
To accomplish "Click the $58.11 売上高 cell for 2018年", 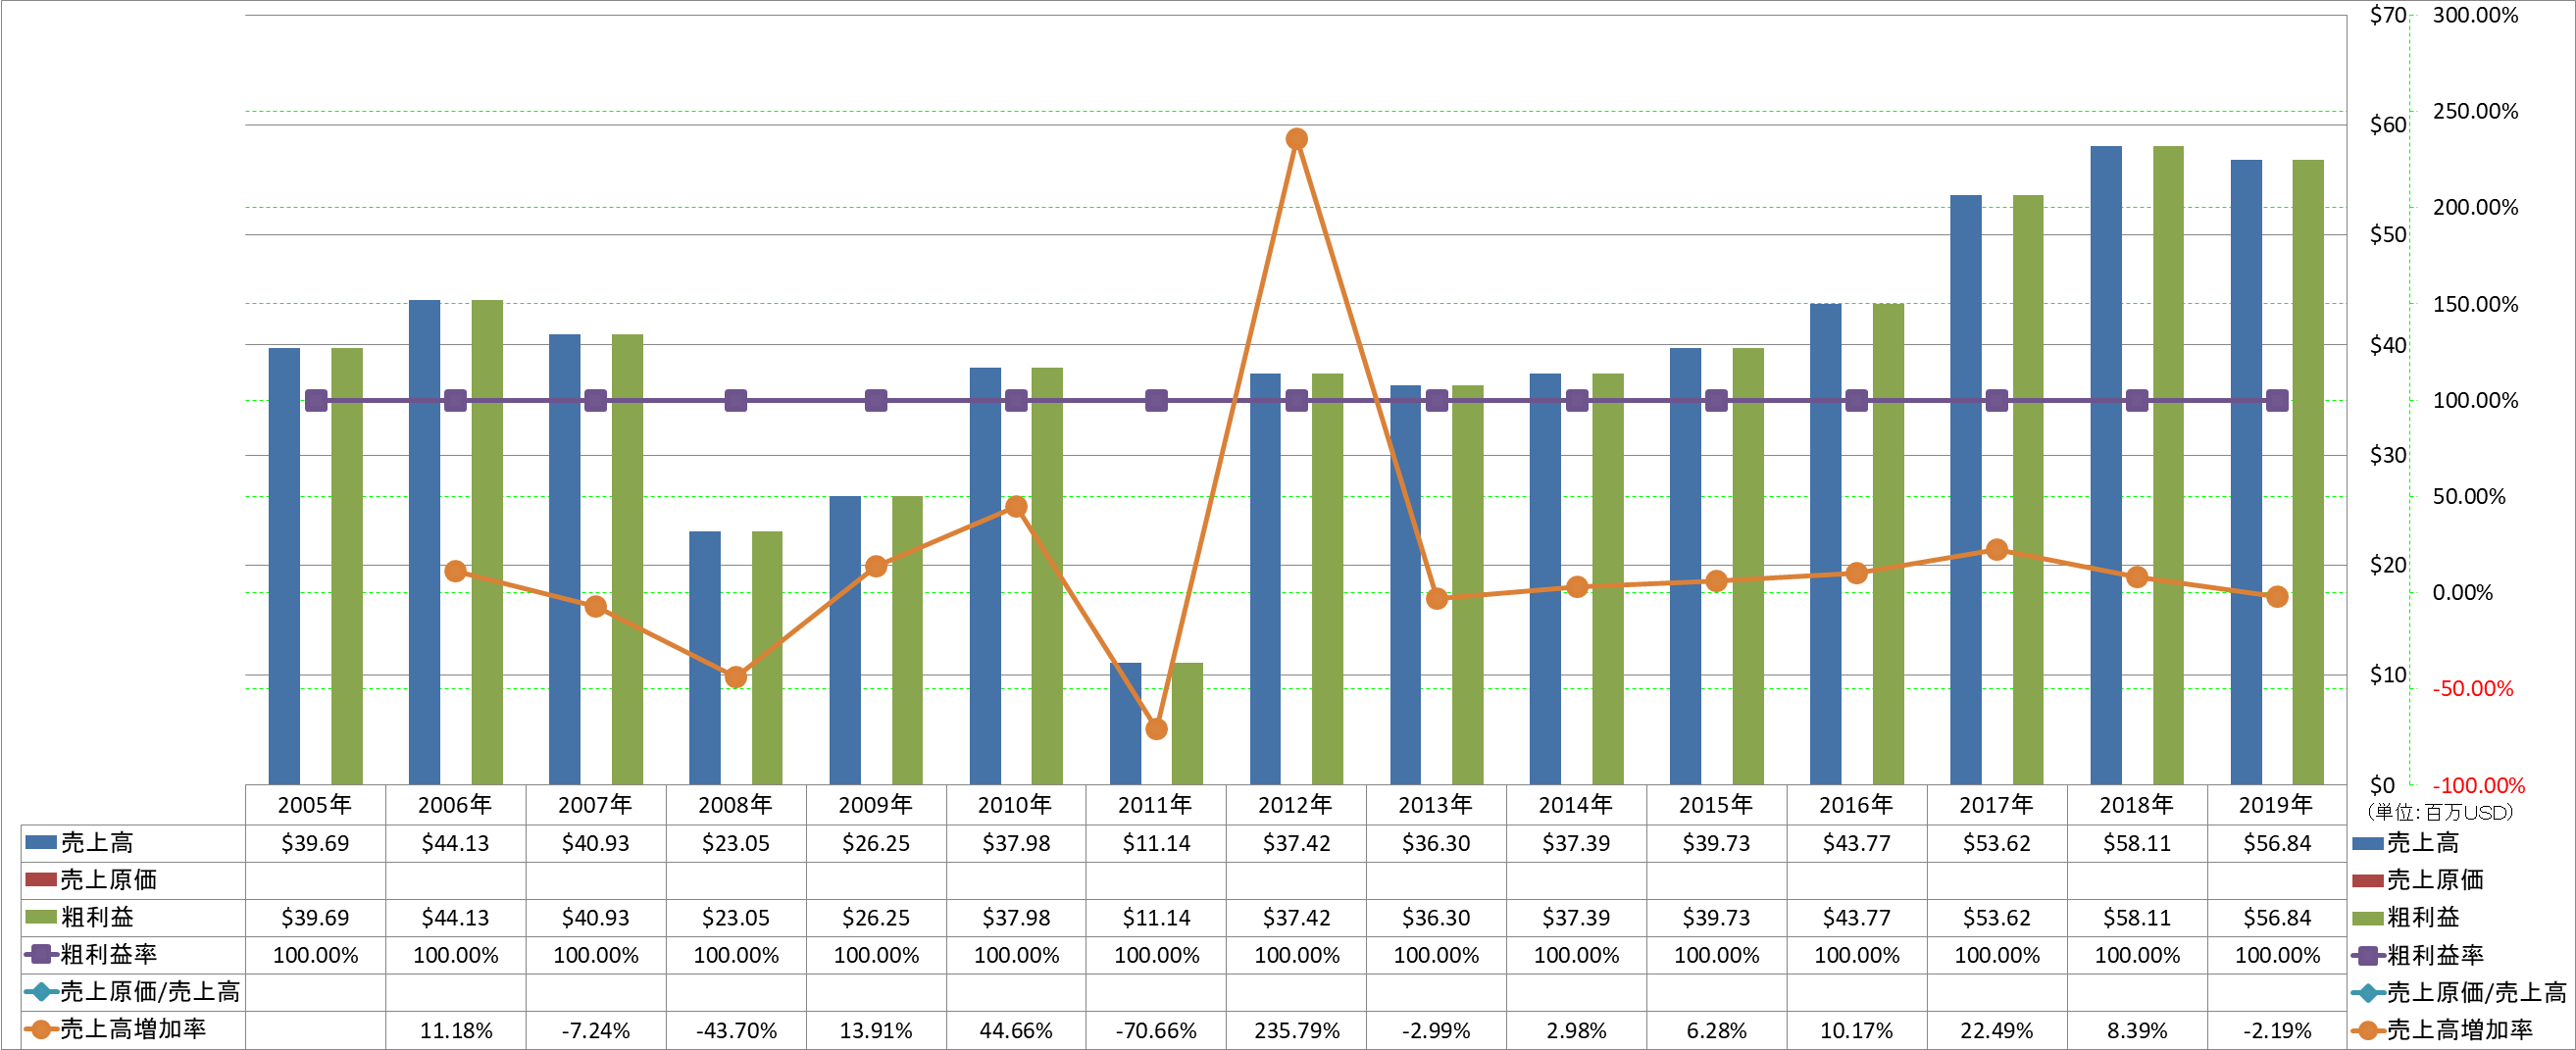I will click(2137, 843).
